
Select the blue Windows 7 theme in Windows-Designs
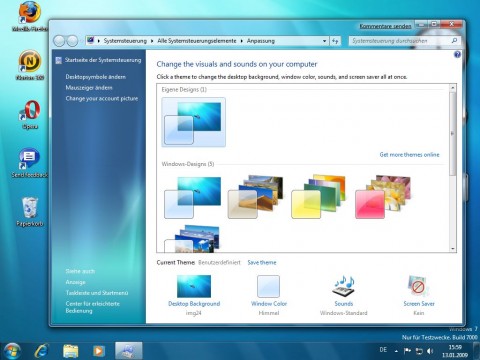tap(193, 197)
